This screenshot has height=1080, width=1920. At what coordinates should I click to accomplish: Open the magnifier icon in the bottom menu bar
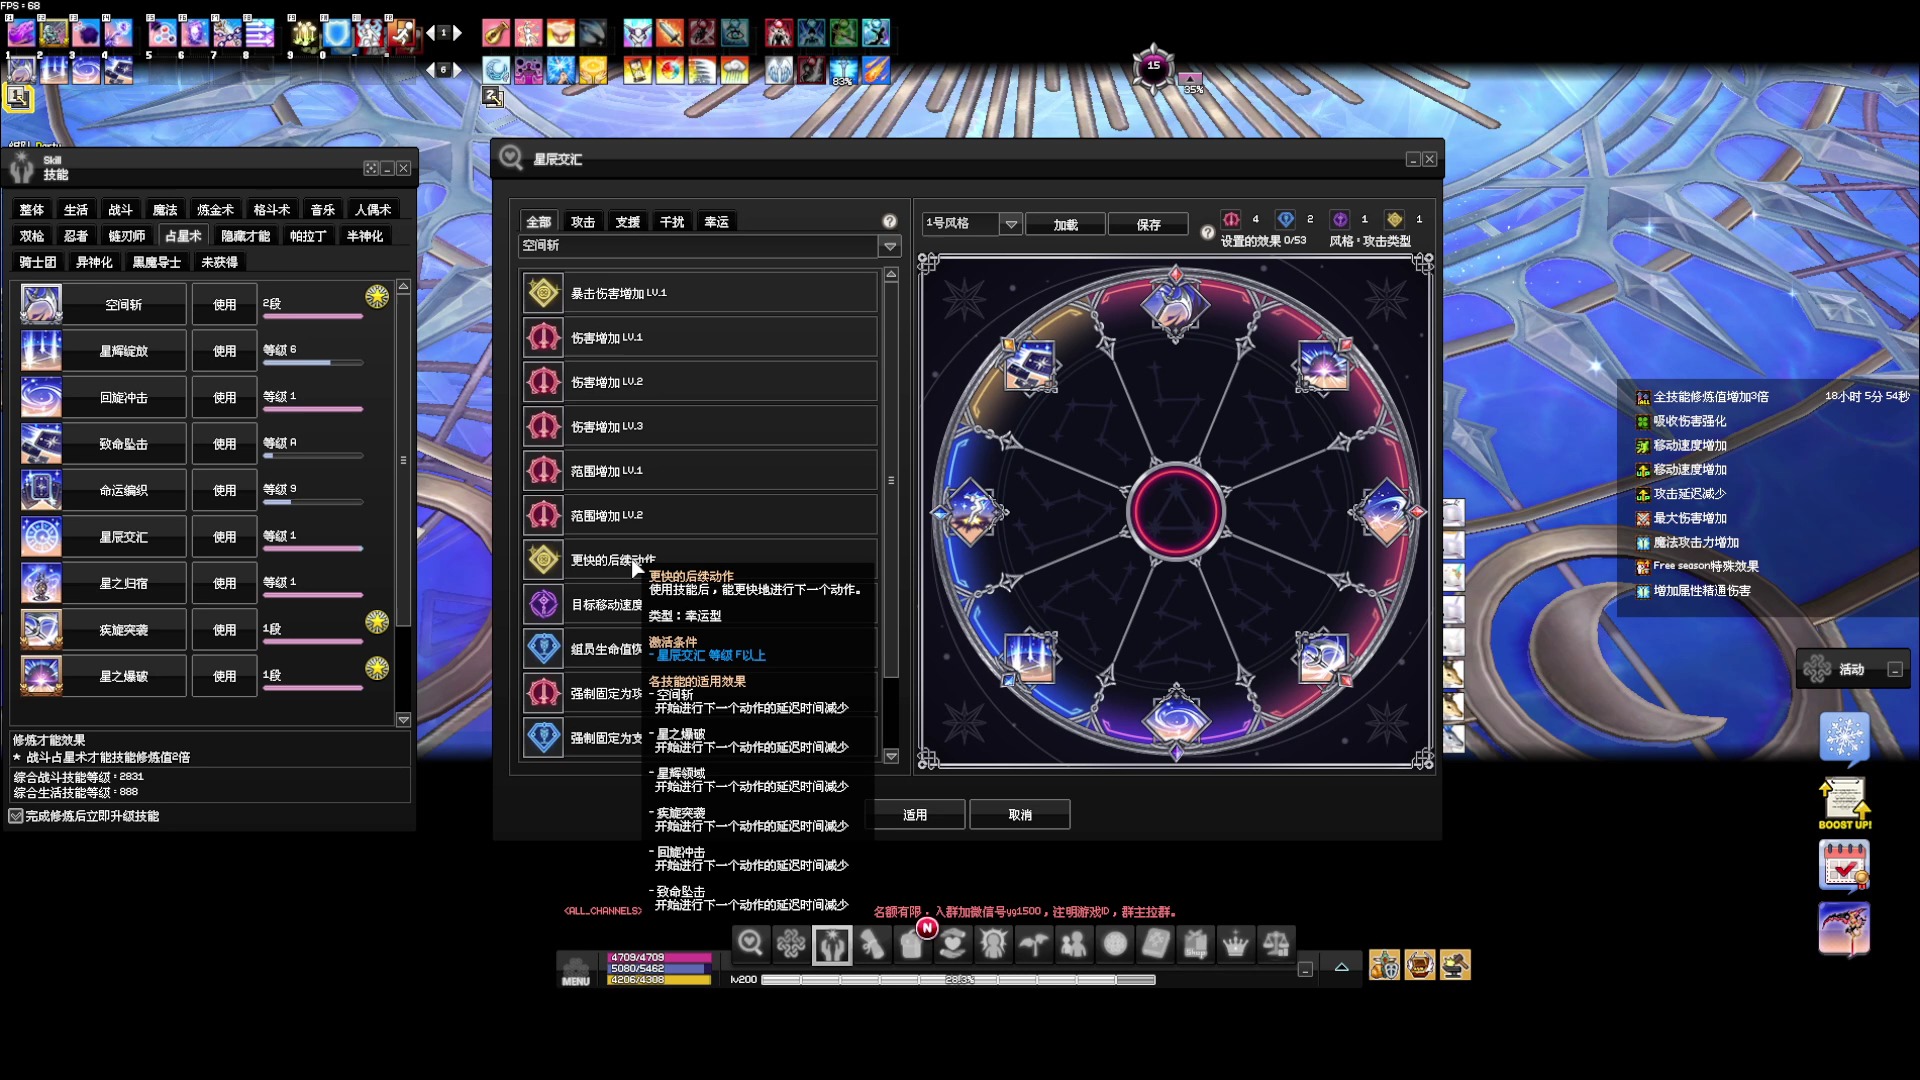[750, 943]
